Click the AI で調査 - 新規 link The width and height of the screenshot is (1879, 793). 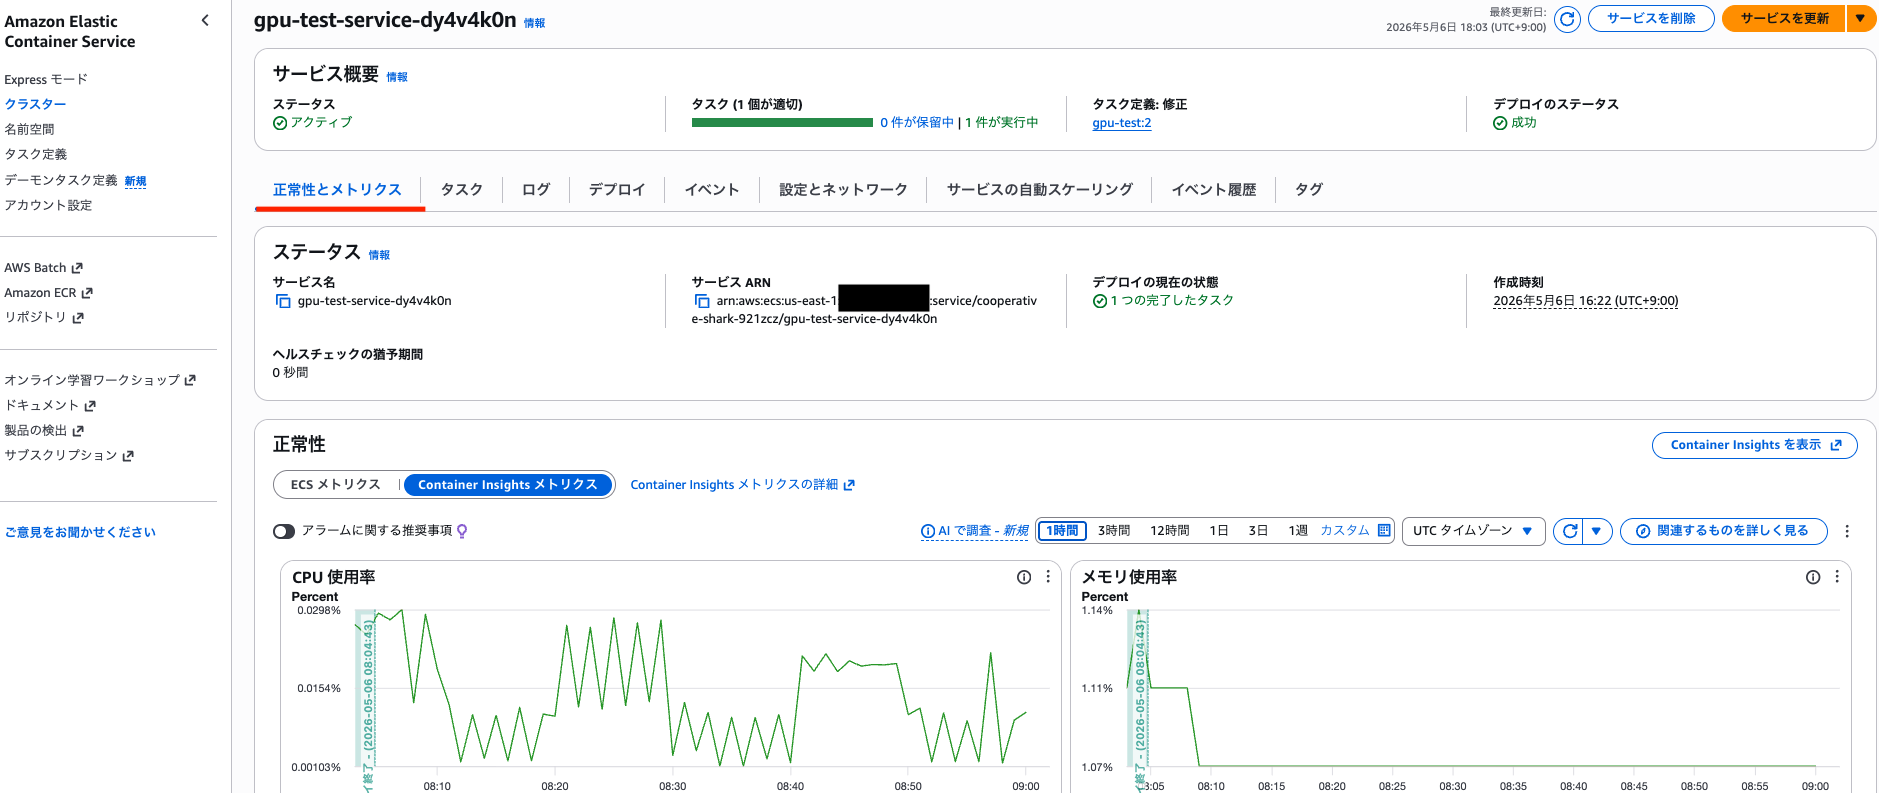click(x=975, y=531)
